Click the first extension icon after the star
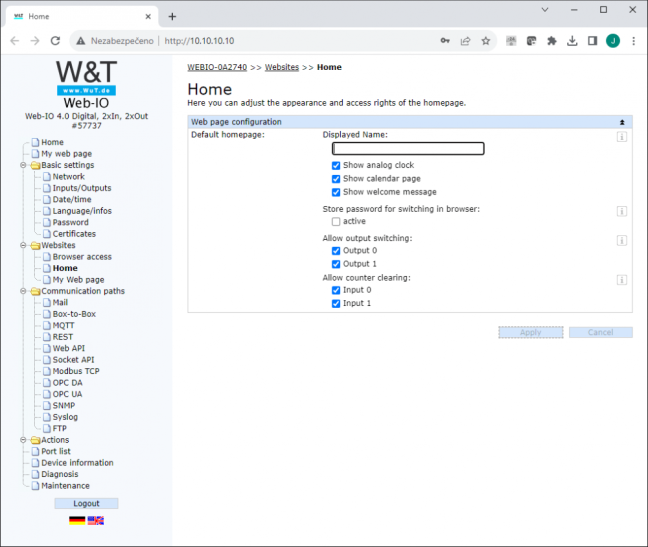The image size is (648, 547). 511,41
